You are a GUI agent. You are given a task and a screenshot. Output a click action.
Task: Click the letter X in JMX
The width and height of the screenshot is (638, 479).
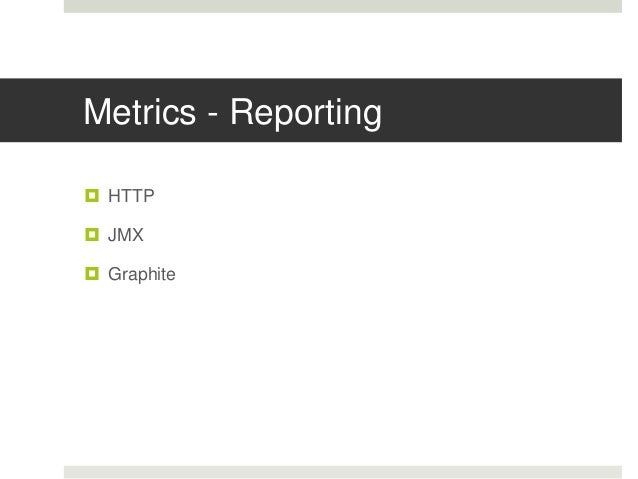point(138,235)
